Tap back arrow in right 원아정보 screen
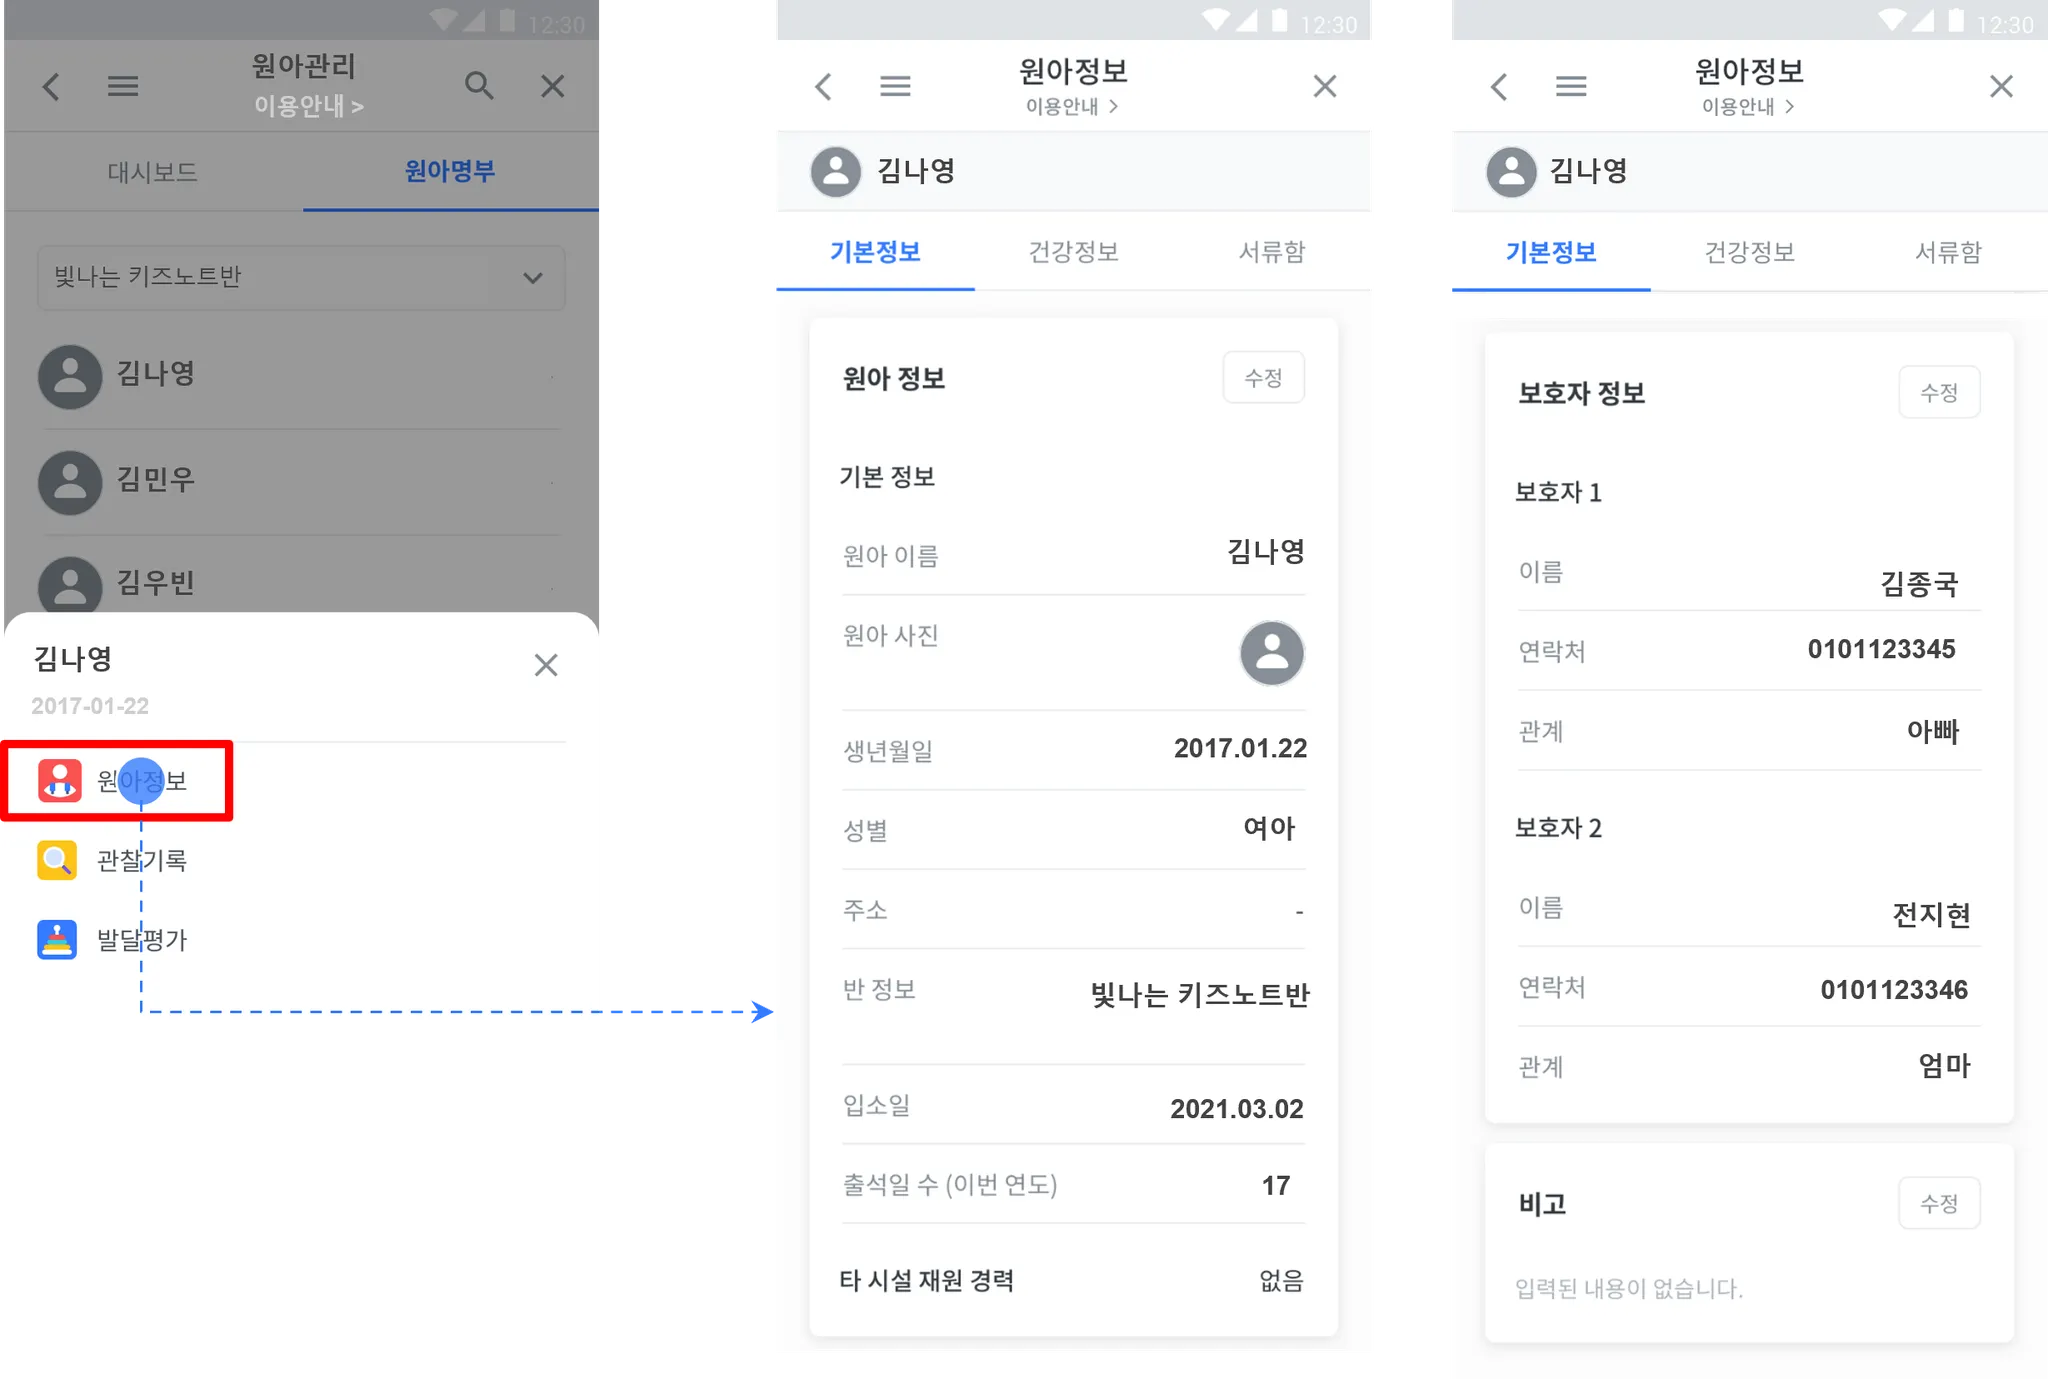 1499,87
